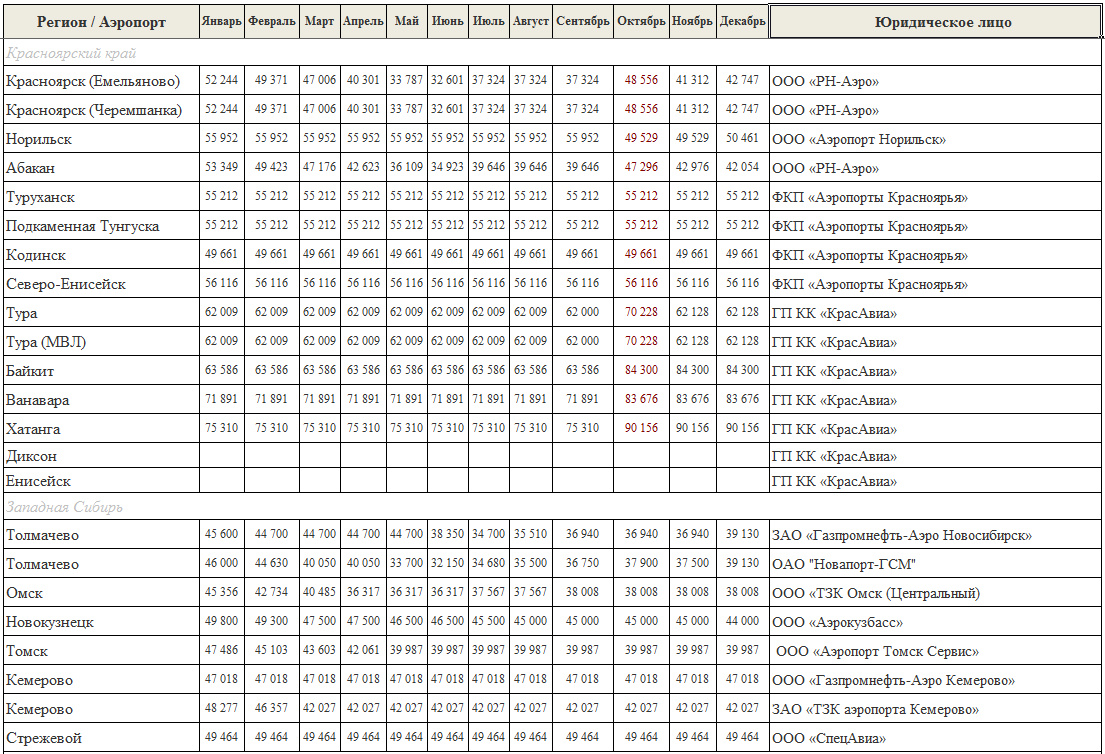This screenshot has width=1105, height=754.
Task: Click the 'Май' column header
Action: click(x=407, y=21)
